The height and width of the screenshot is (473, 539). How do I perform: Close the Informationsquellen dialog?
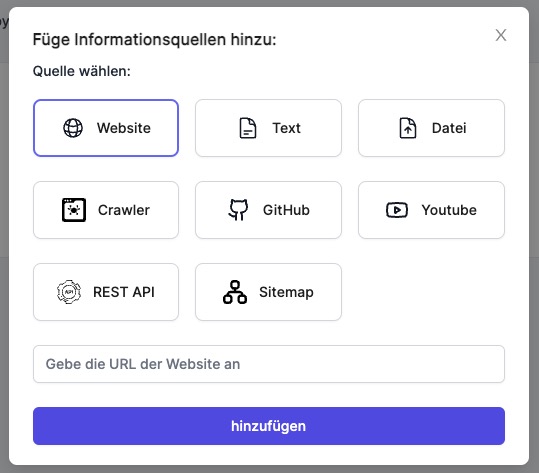(x=501, y=35)
